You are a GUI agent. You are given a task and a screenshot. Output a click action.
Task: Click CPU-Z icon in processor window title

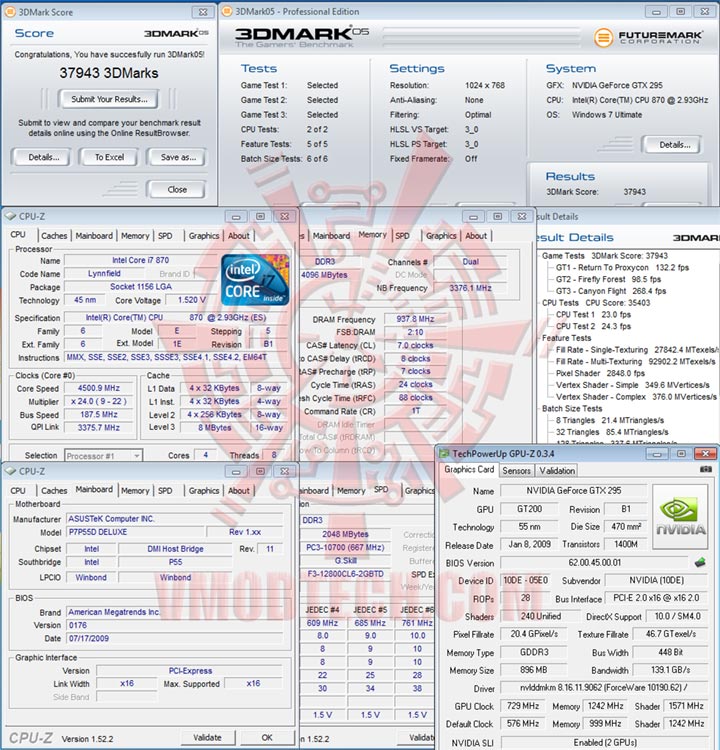(x=11, y=216)
